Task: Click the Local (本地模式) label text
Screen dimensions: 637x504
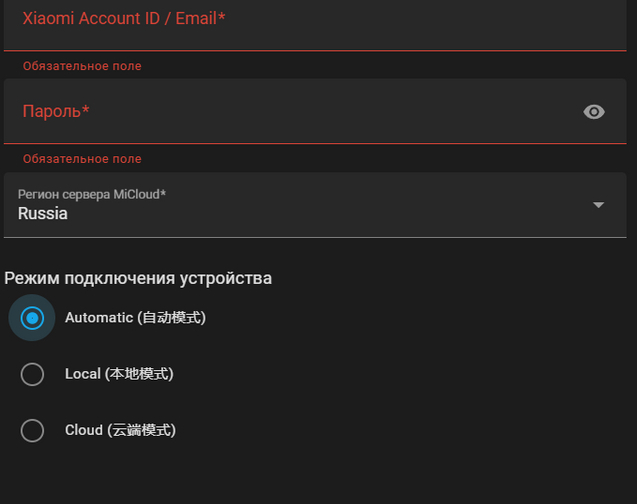Action: pos(119,374)
